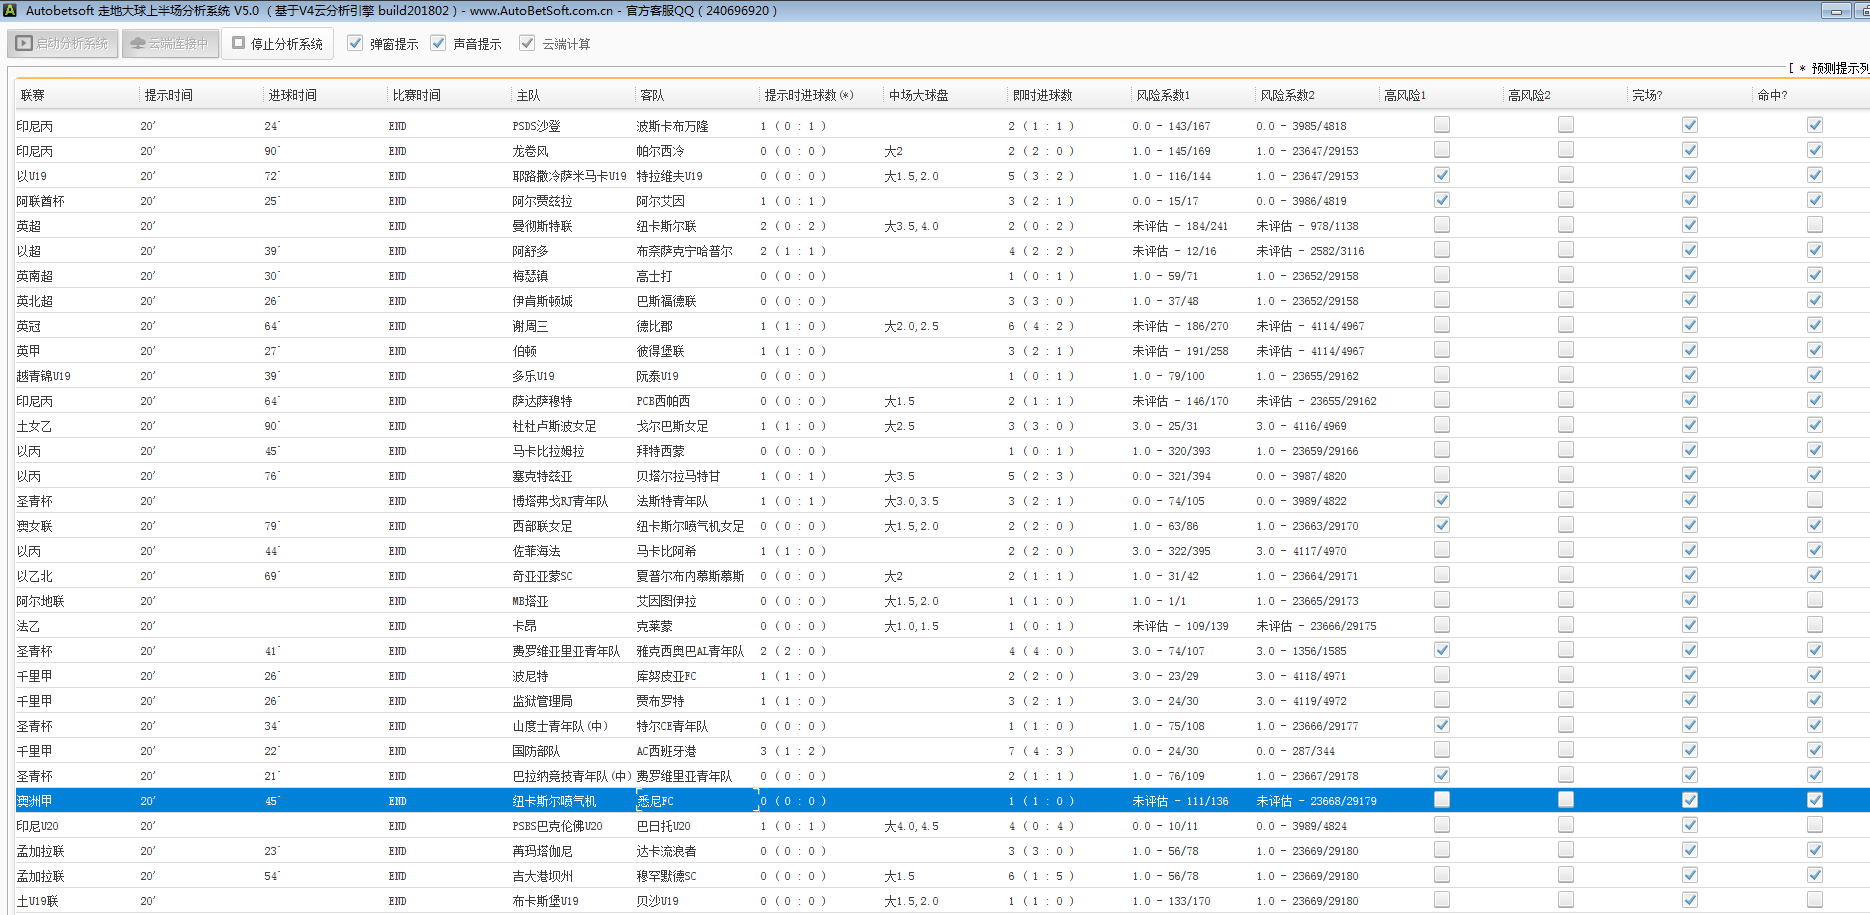Toggle the 云端计算 checkbox
The height and width of the screenshot is (915, 1870).
coord(527,44)
